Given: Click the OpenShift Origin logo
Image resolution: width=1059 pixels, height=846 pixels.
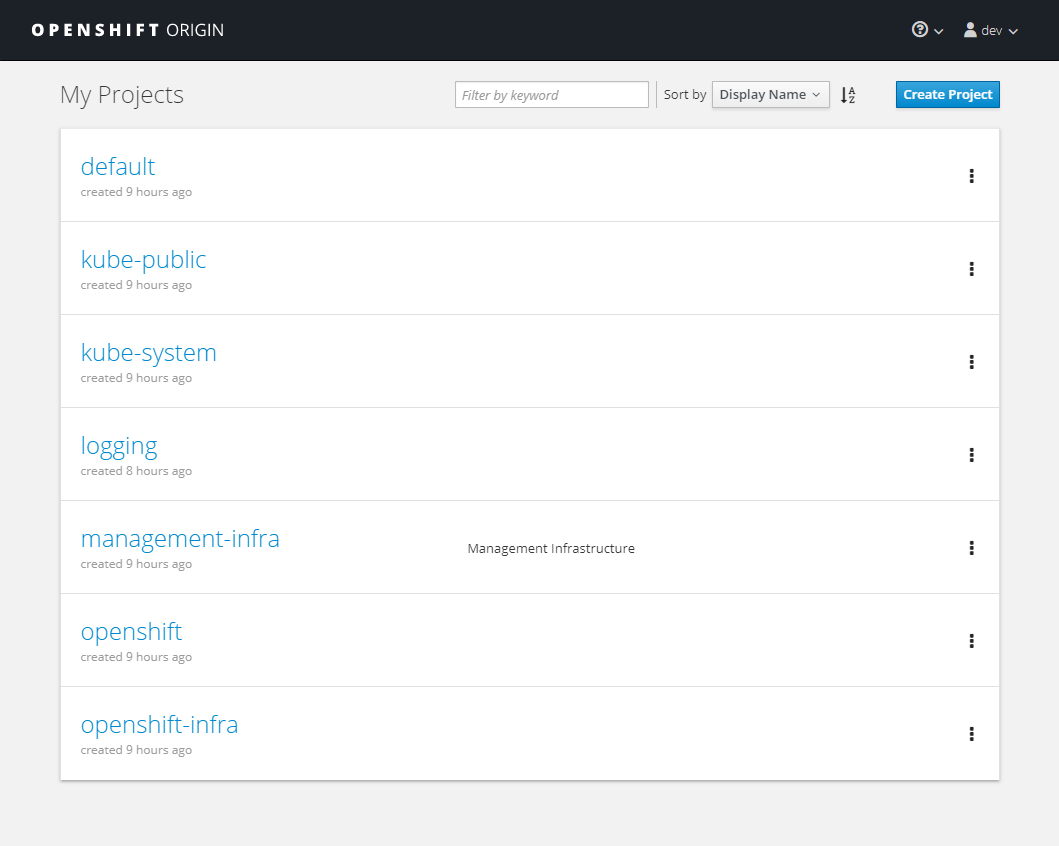Looking at the screenshot, I should click(x=128, y=30).
